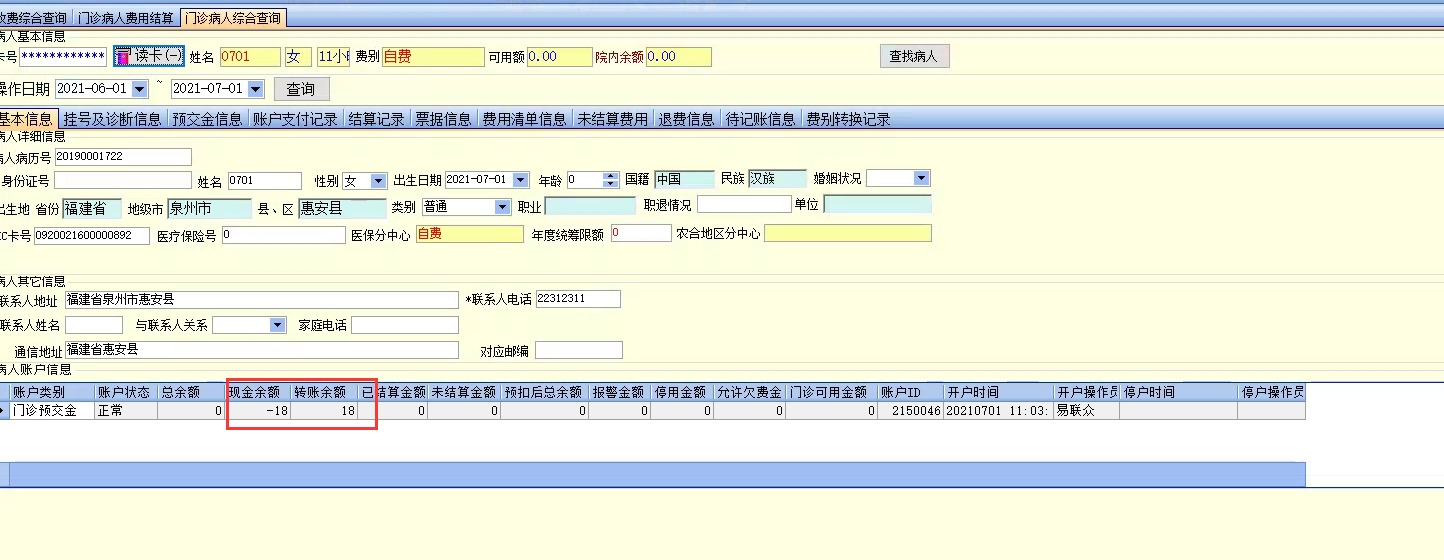Click the empty 身份证号 field
The height and width of the screenshot is (560, 1444).
tap(122, 181)
